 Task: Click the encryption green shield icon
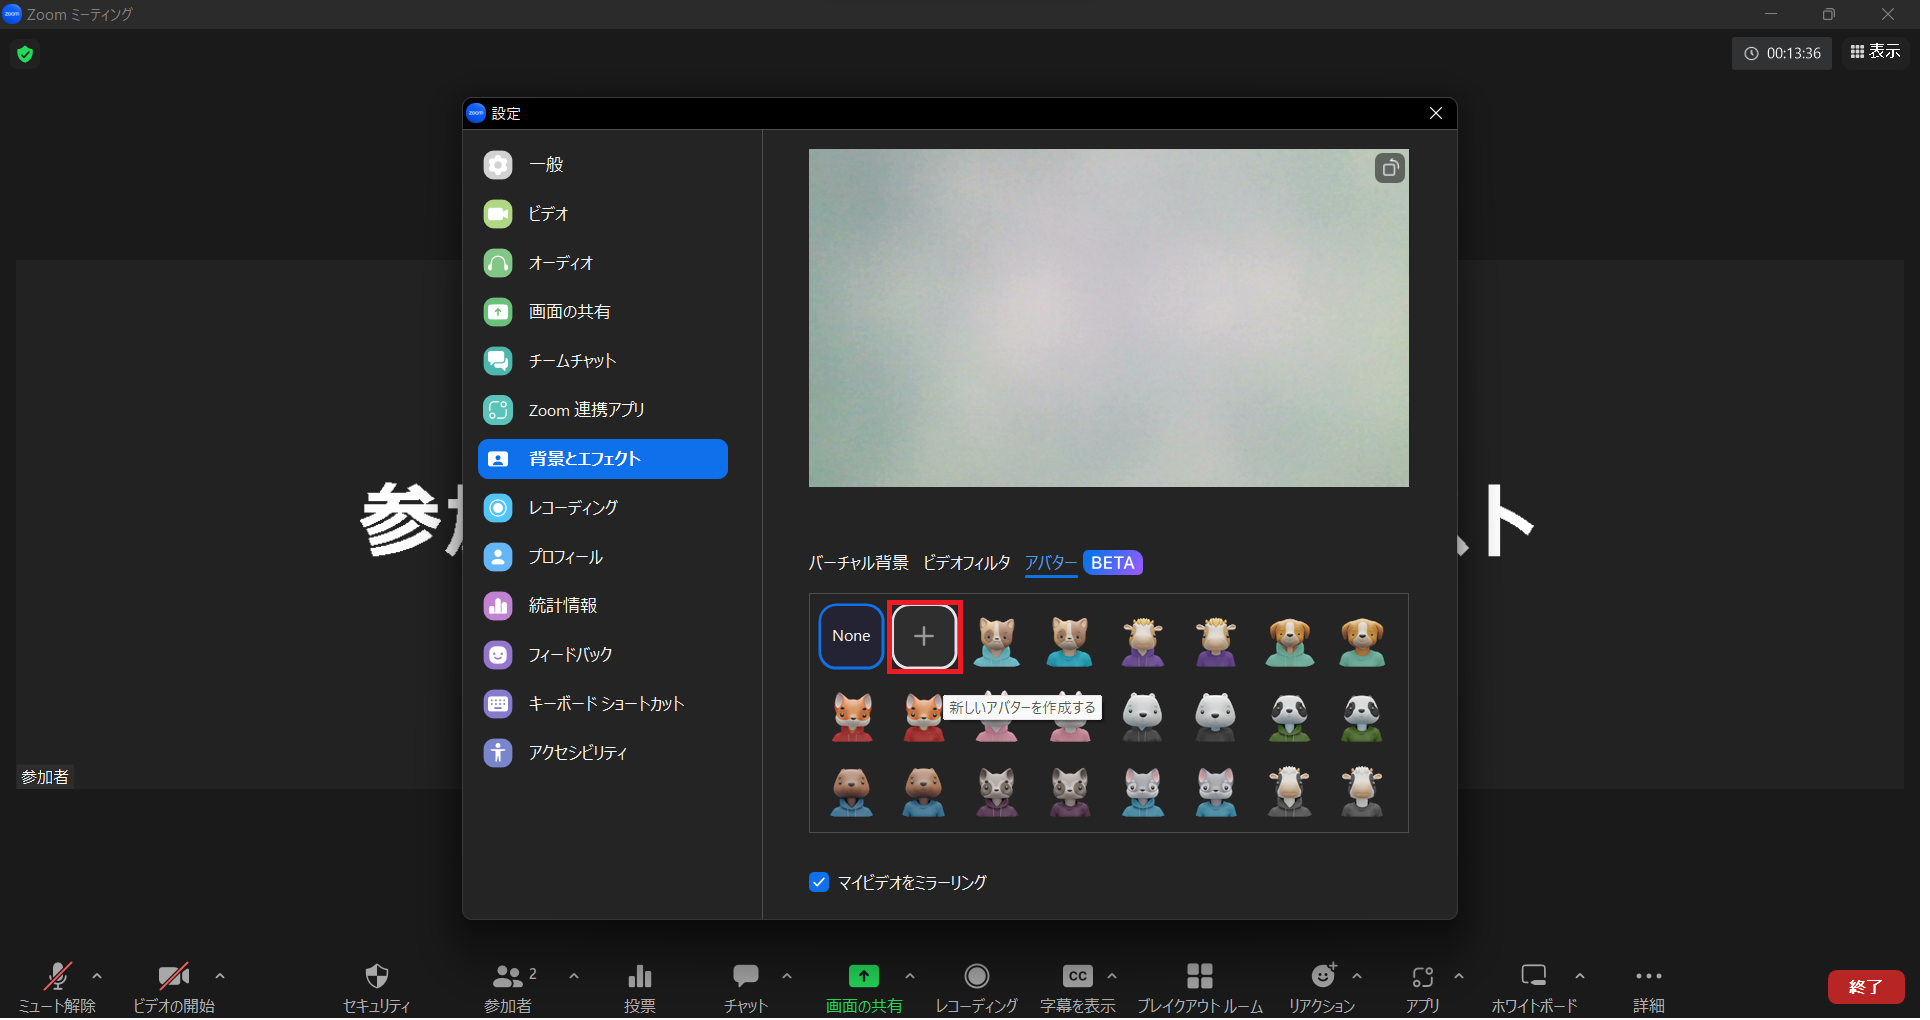[x=25, y=54]
